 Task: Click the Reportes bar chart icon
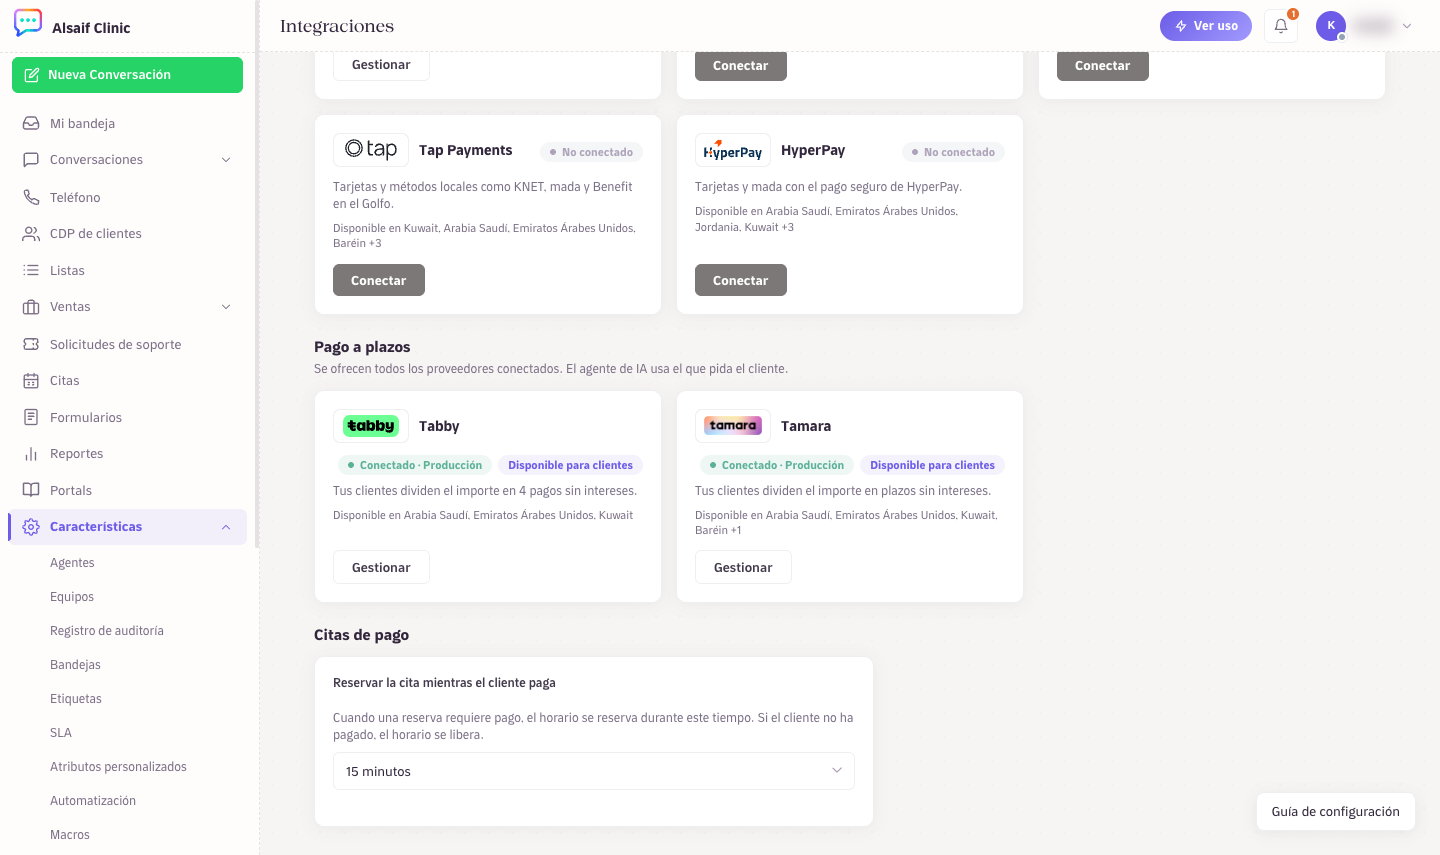(x=31, y=453)
